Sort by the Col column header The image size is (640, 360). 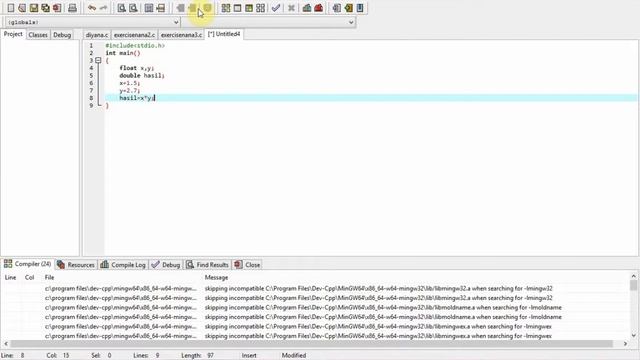pyautogui.click(x=29, y=278)
